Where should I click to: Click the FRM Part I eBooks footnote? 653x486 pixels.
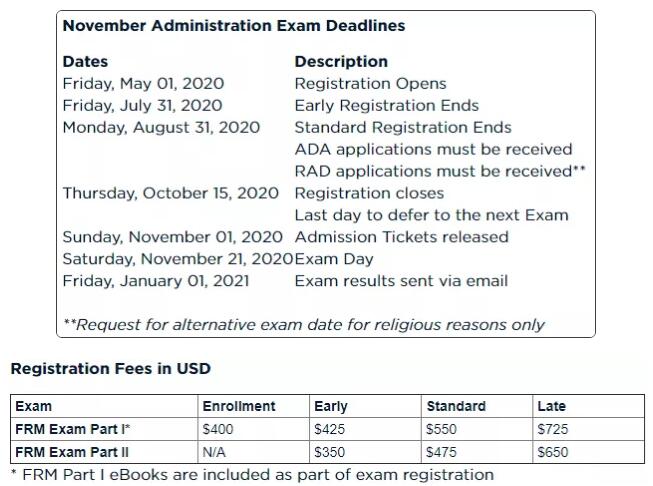tap(252, 474)
